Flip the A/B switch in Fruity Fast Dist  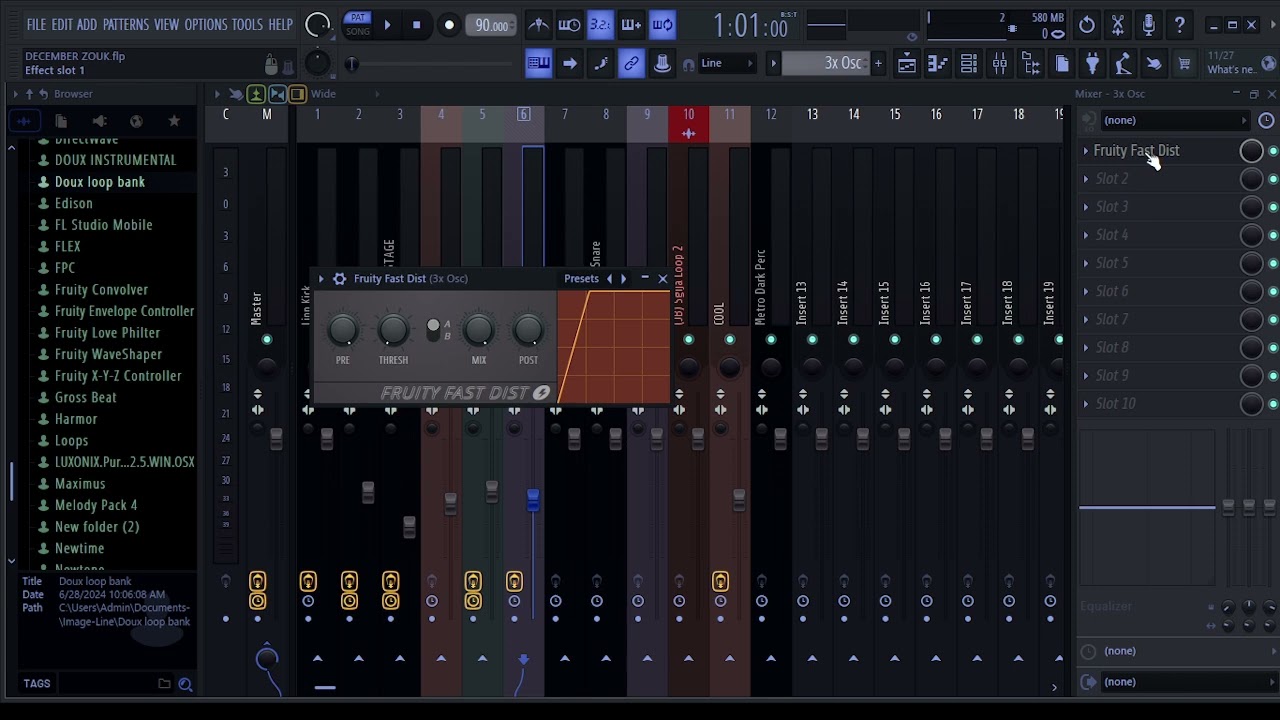click(433, 329)
